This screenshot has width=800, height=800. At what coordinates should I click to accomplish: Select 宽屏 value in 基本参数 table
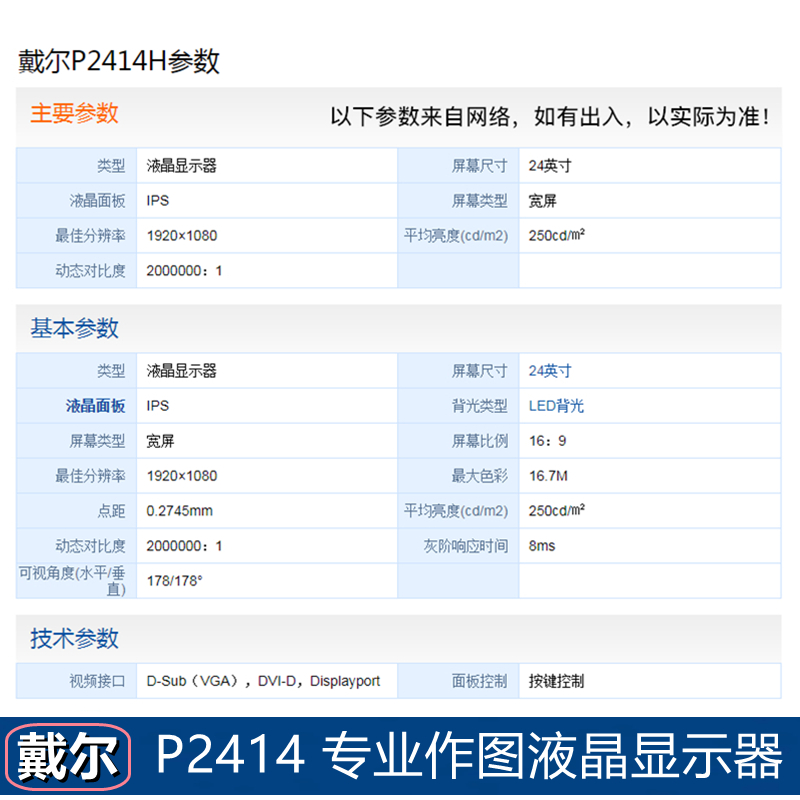[x=160, y=441]
